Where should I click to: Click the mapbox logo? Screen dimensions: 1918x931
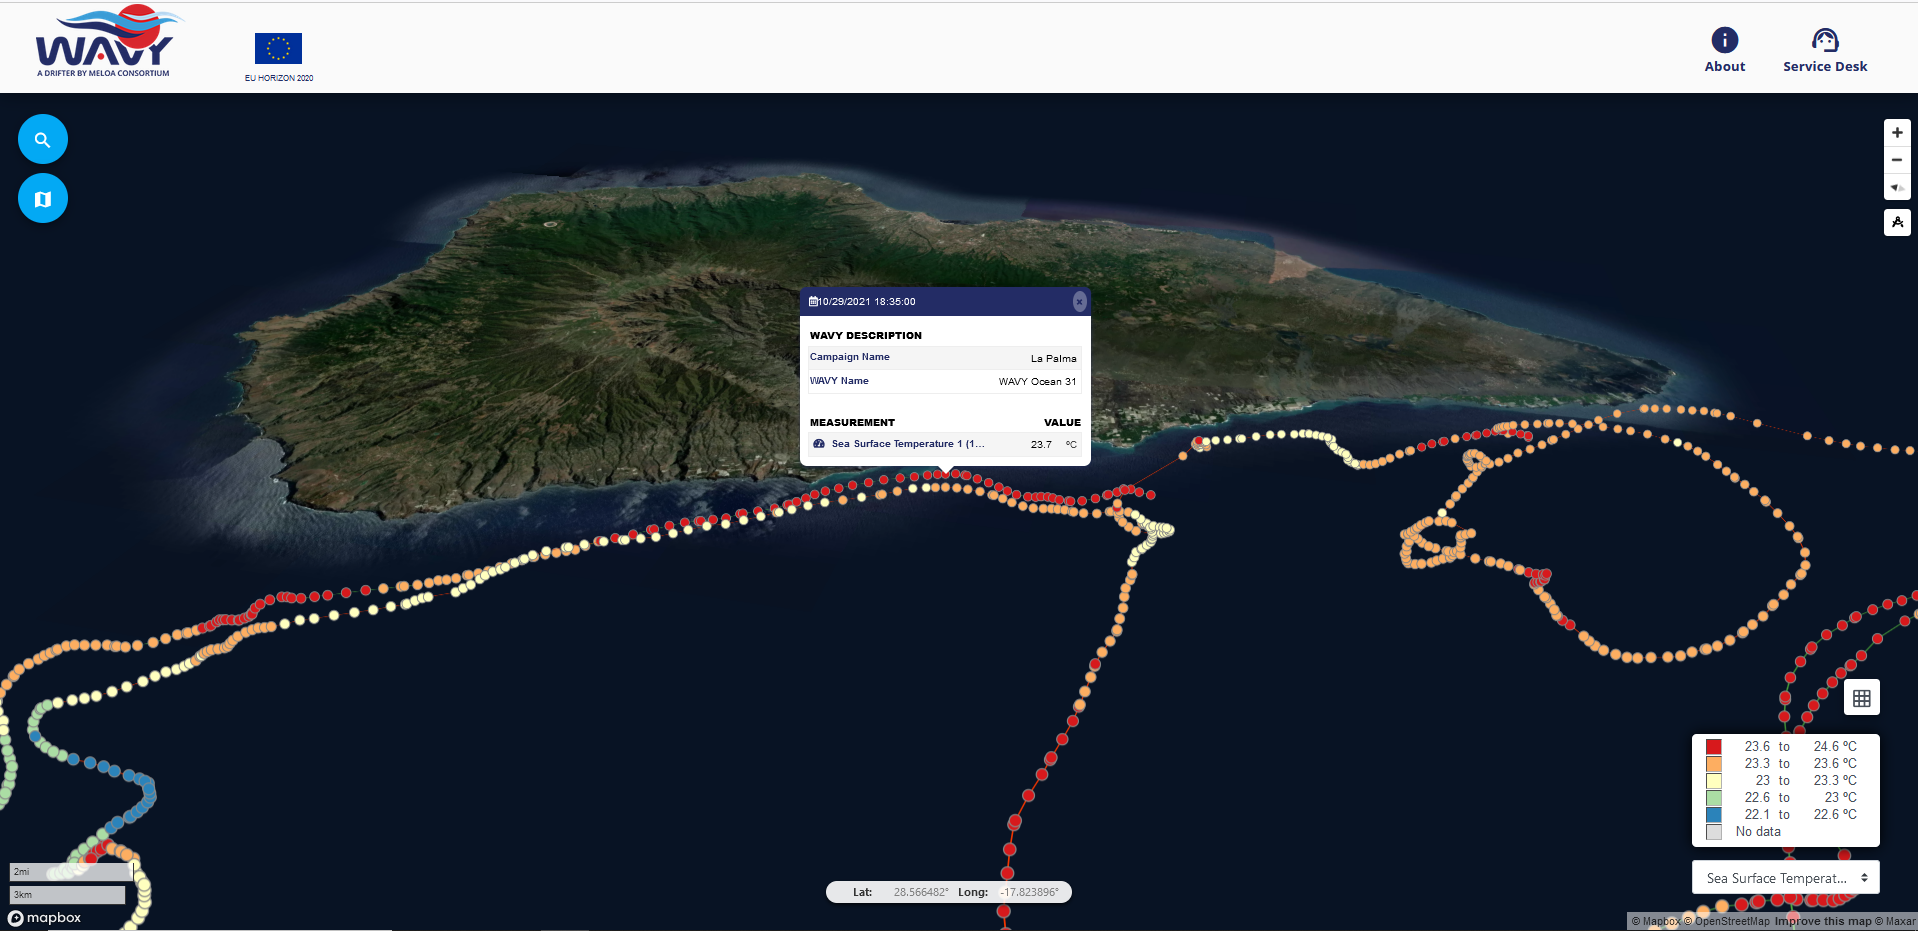(x=45, y=918)
